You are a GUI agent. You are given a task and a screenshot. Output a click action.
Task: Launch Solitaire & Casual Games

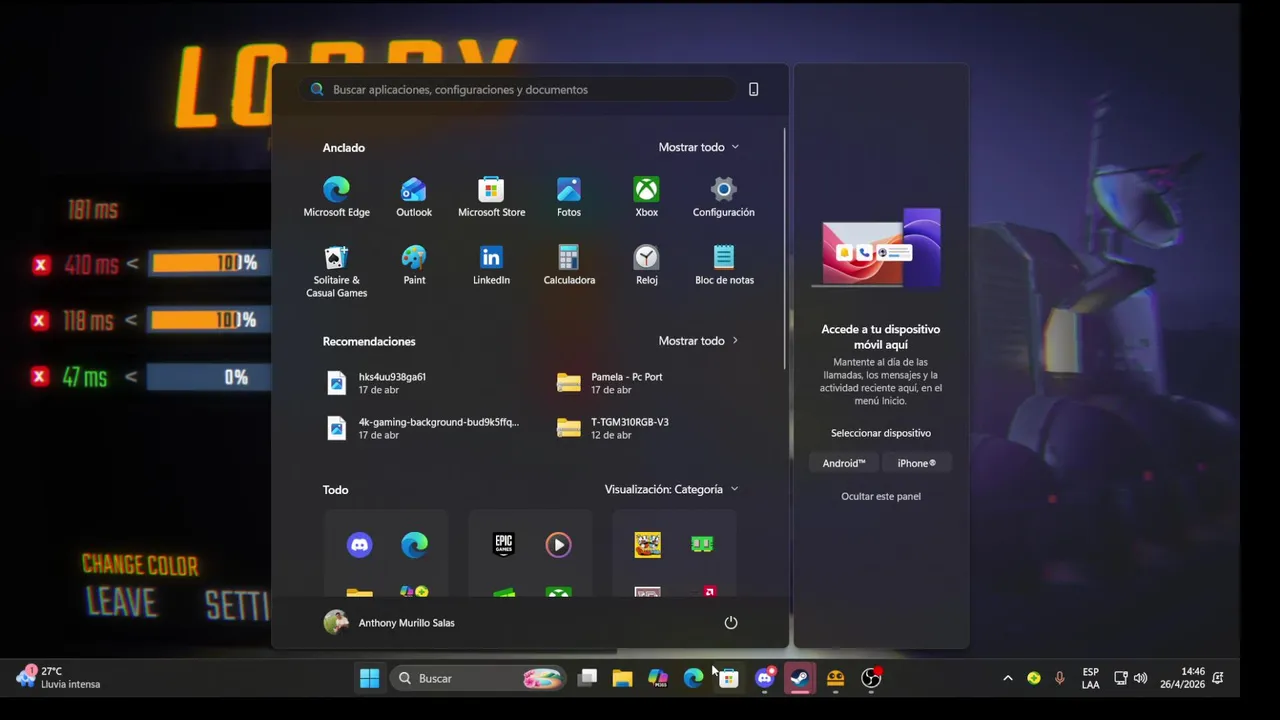click(x=336, y=271)
